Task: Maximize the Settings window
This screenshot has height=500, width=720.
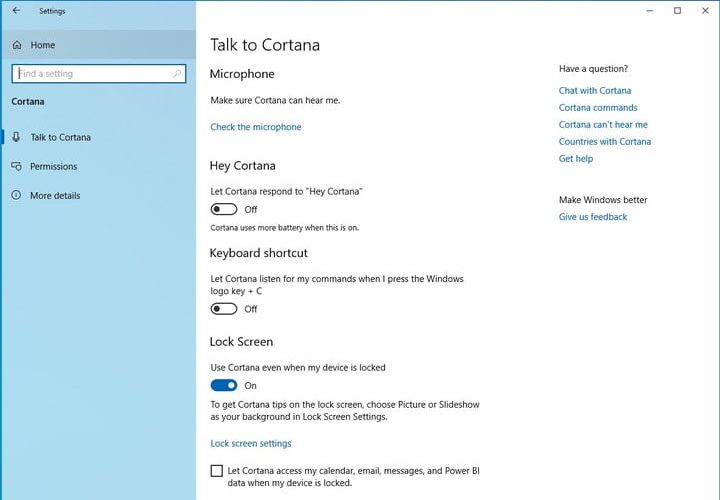Action: point(677,11)
